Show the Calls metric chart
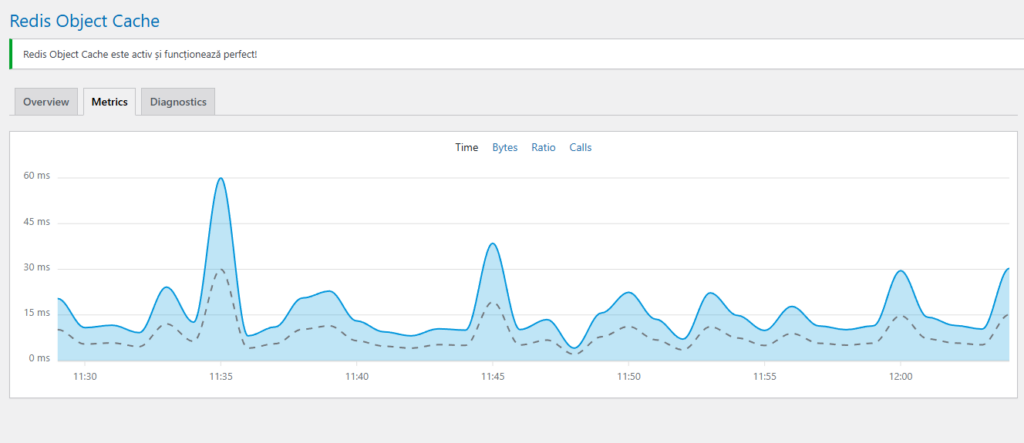The height and width of the screenshot is (443, 1024). point(581,148)
